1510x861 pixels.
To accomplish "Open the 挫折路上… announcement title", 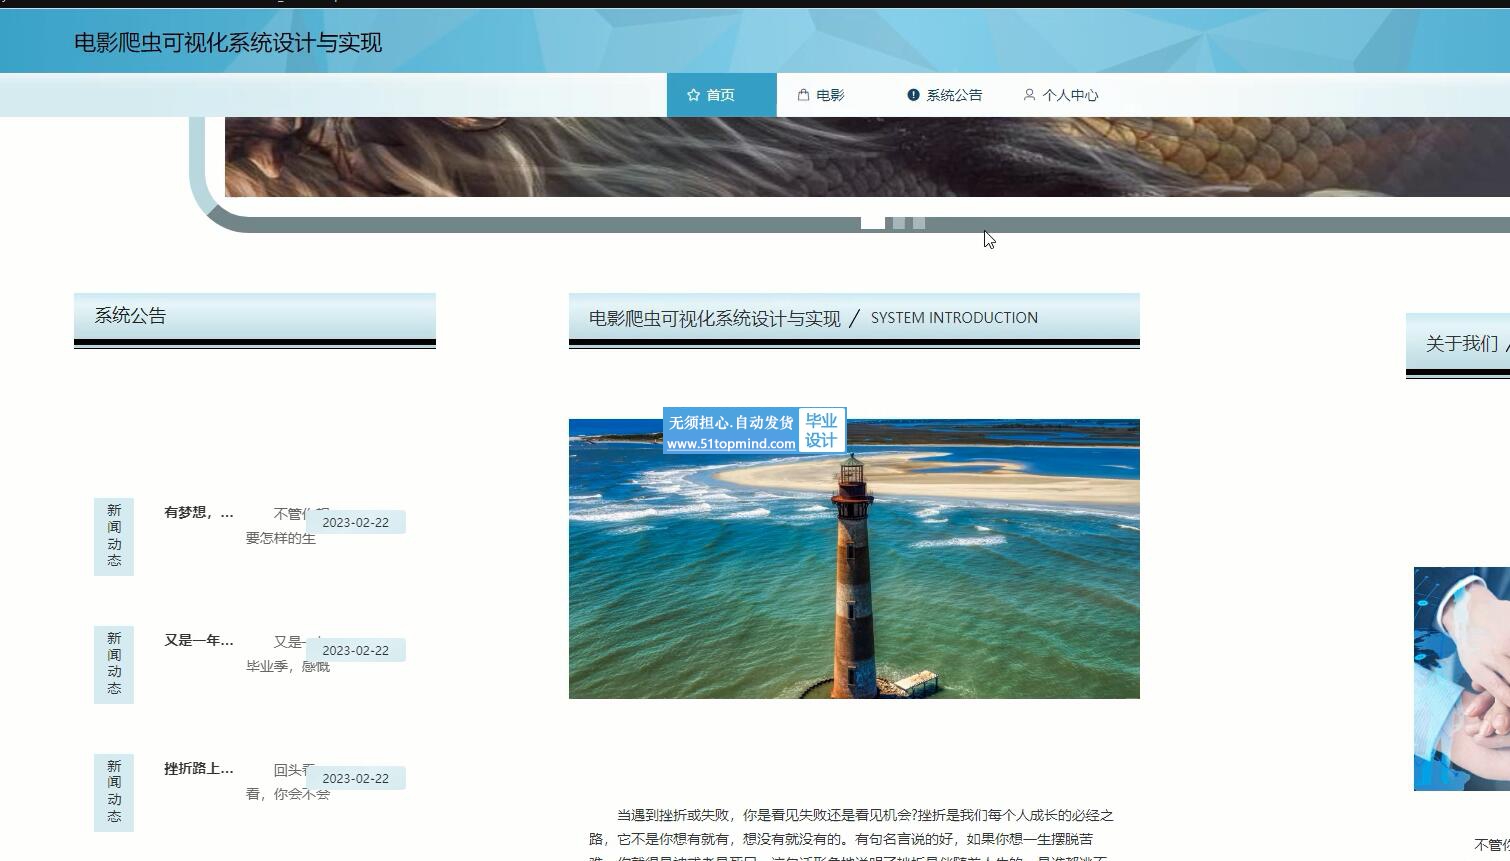I will [198, 769].
